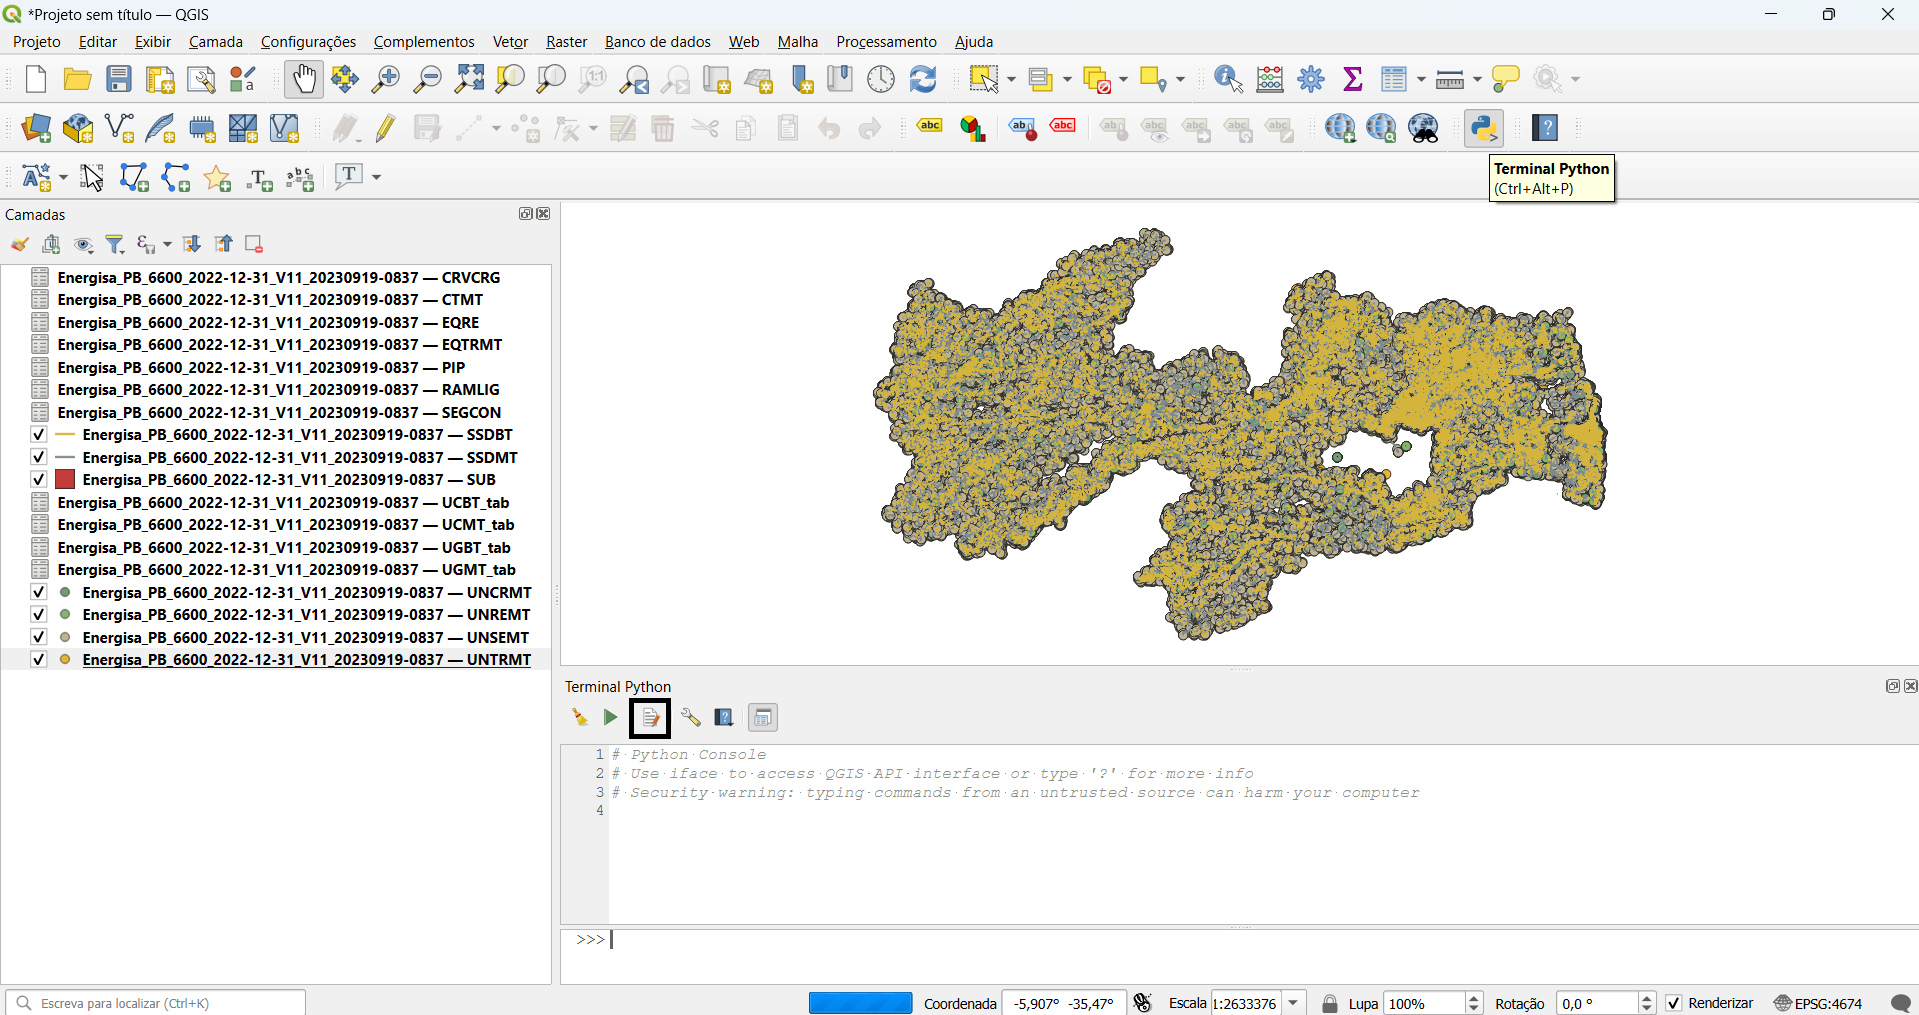Select the Pan Map hand tool
Viewport: 1919px width, 1015px height.
(x=303, y=79)
